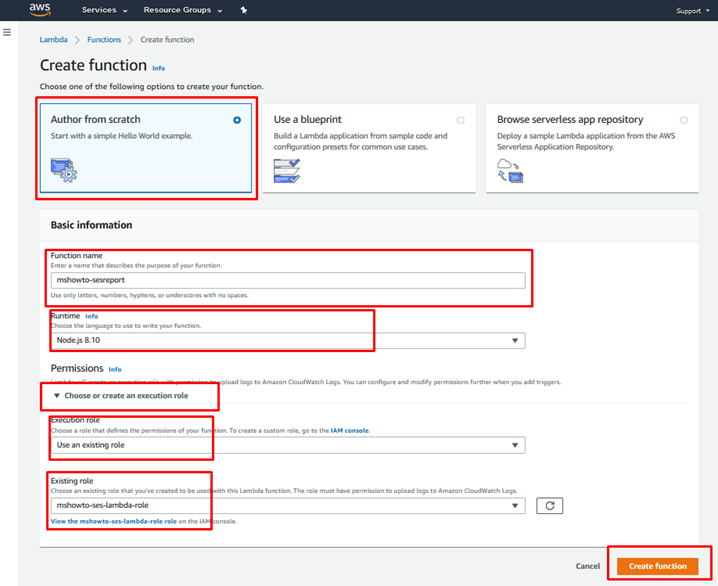View the mshowto-ses-lambda-role role link
718x586 pixels.
pos(114,521)
